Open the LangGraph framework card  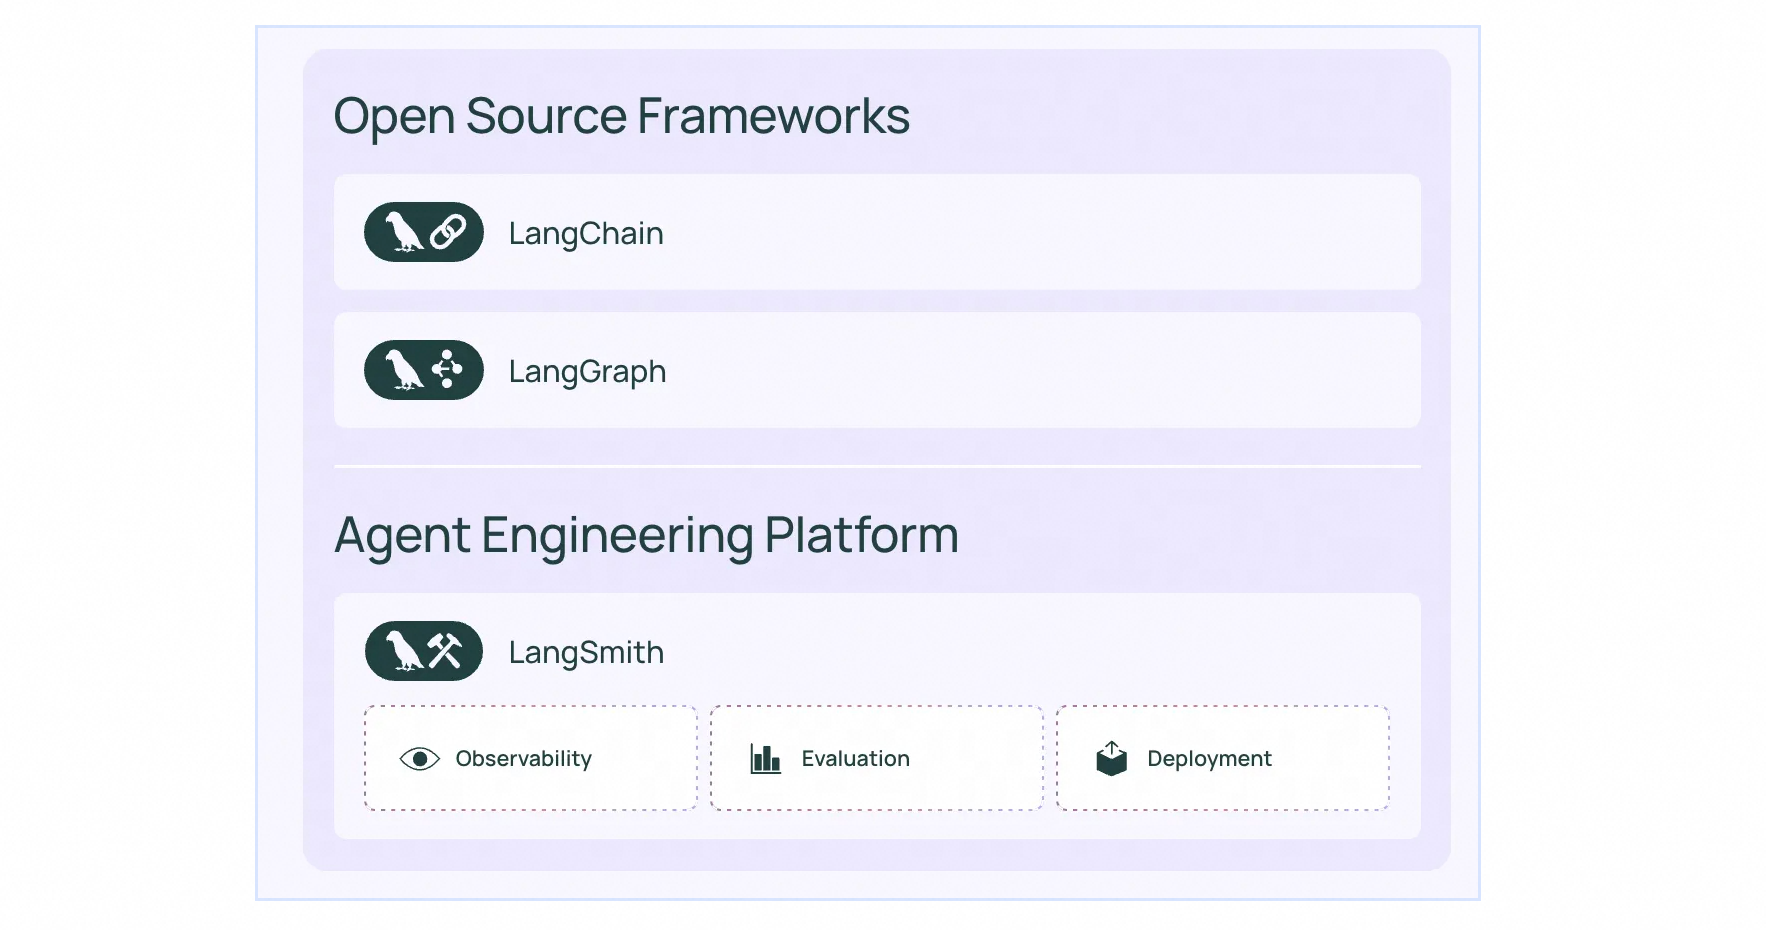[x=877, y=370]
